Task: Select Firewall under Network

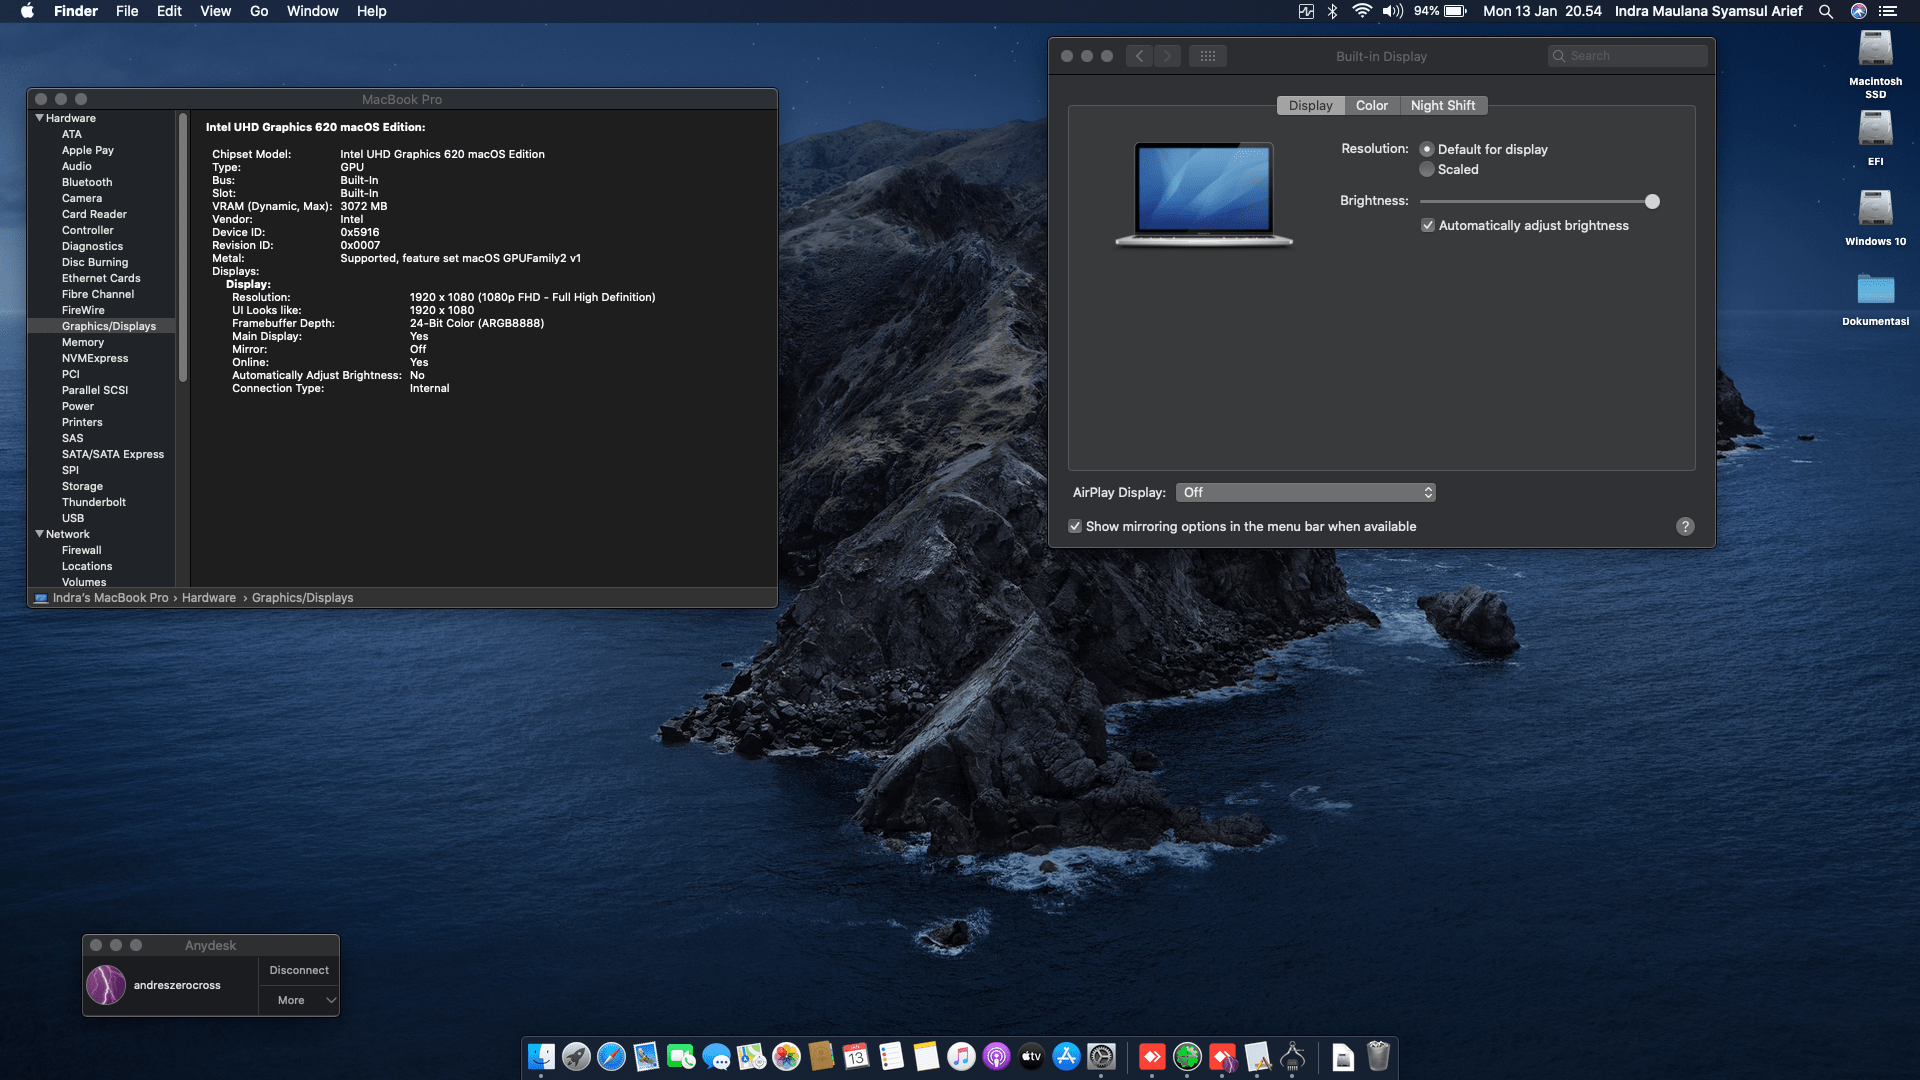Action: [82, 550]
